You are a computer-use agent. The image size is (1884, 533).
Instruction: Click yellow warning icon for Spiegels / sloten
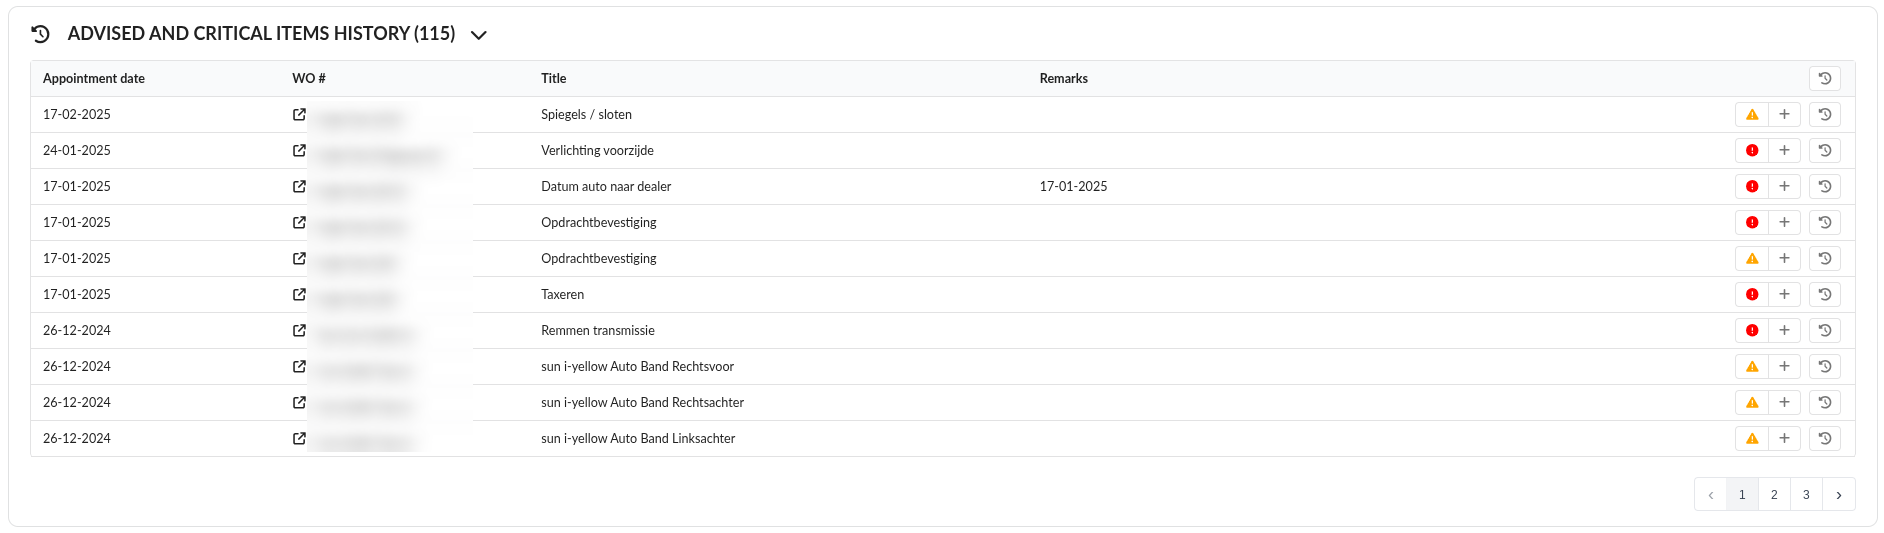(x=1752, y=115)
